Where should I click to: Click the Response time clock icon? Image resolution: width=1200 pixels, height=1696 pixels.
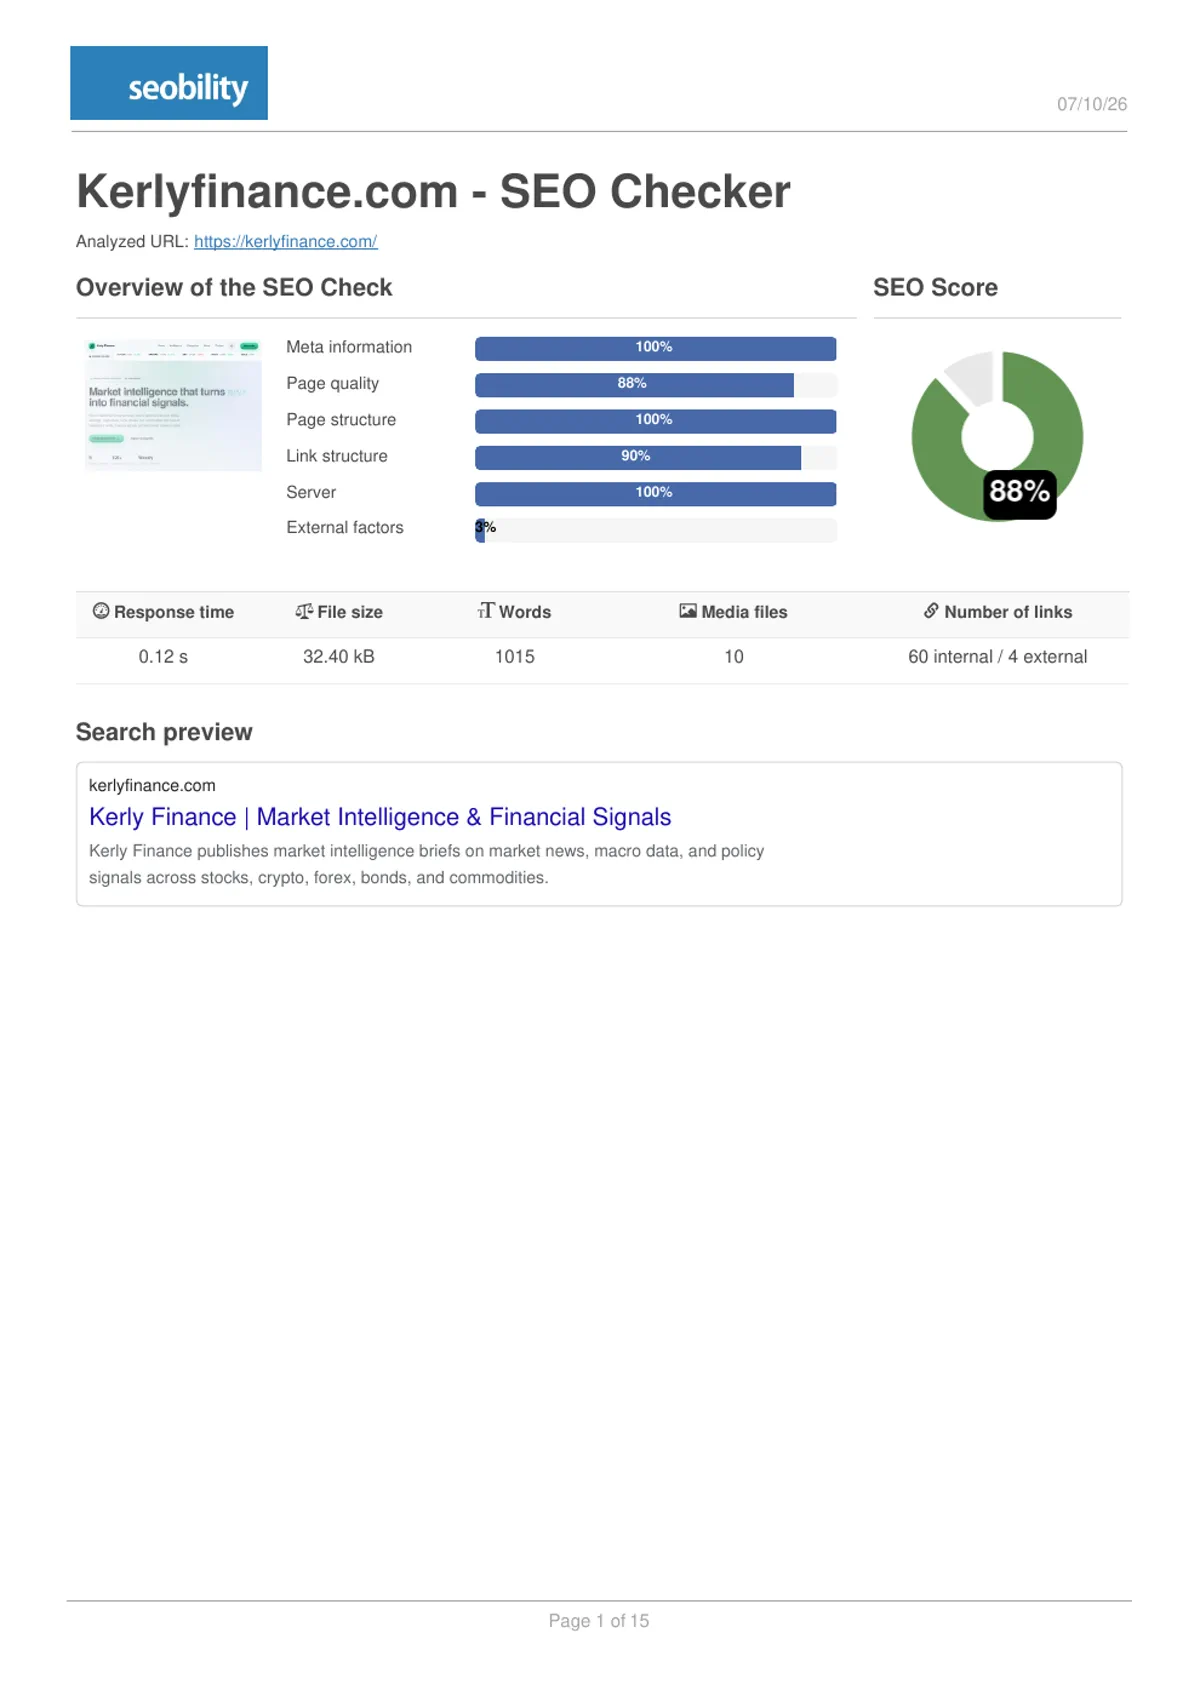point(101,611)
